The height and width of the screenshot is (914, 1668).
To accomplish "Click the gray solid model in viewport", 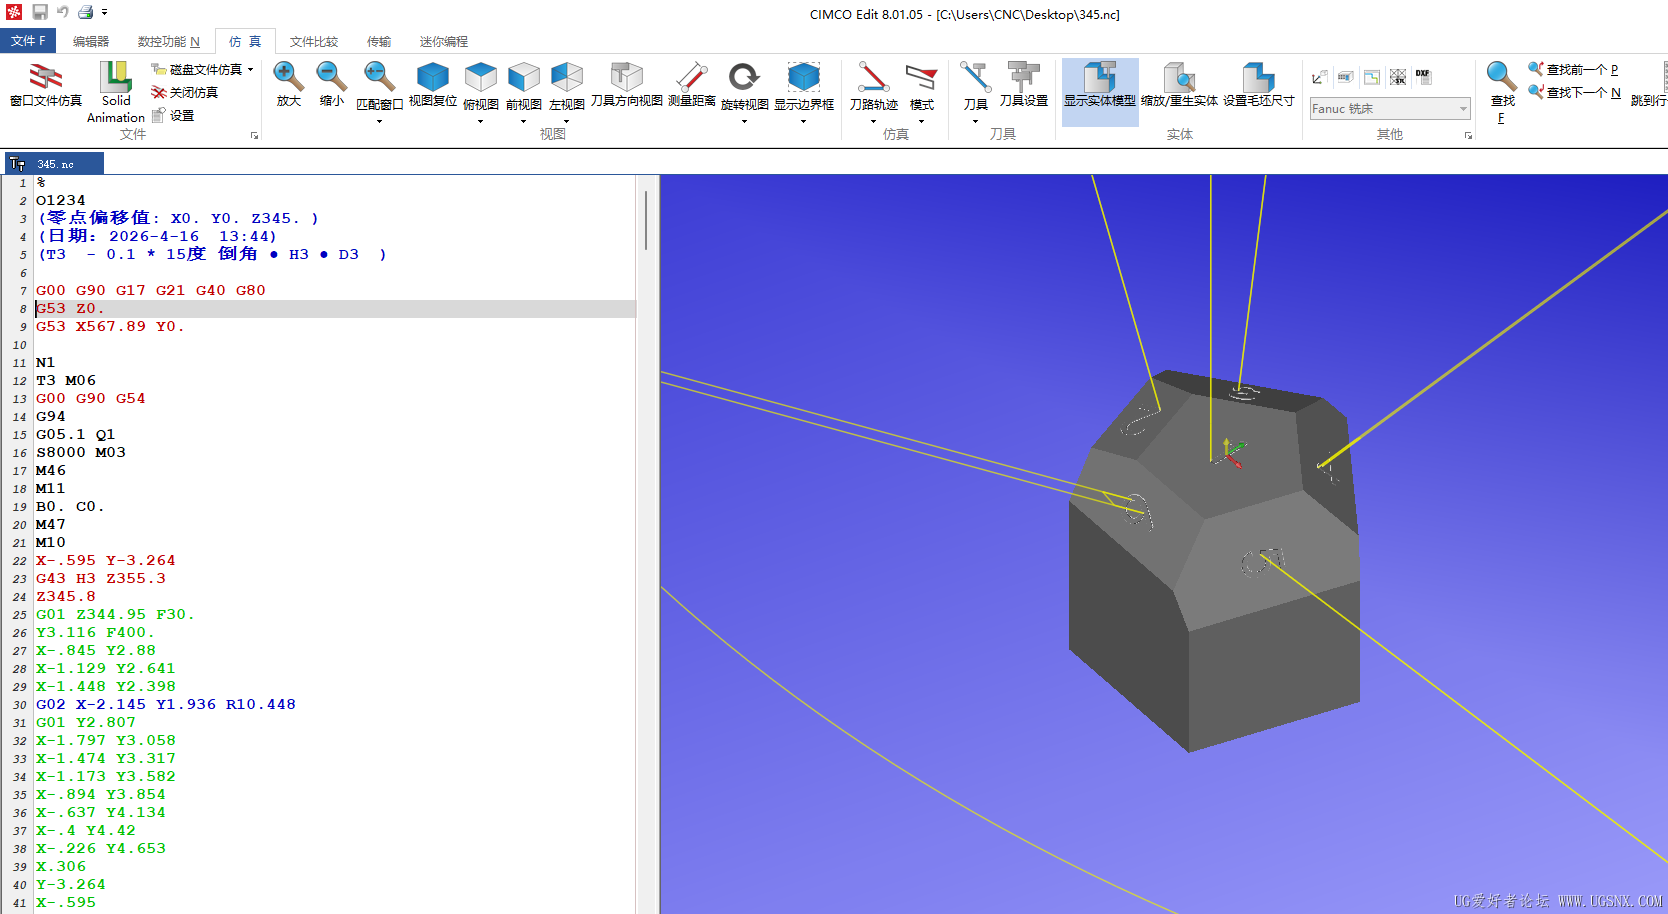I will 1215,560.
